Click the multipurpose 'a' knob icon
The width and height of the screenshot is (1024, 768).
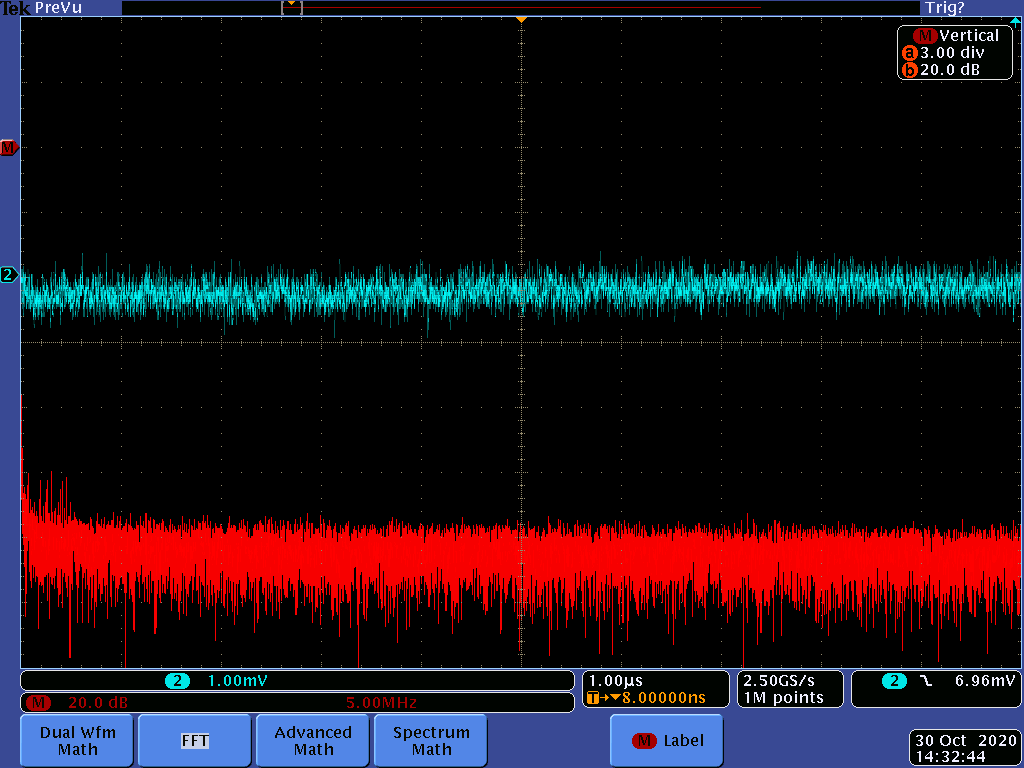click(x=909, y=53)
